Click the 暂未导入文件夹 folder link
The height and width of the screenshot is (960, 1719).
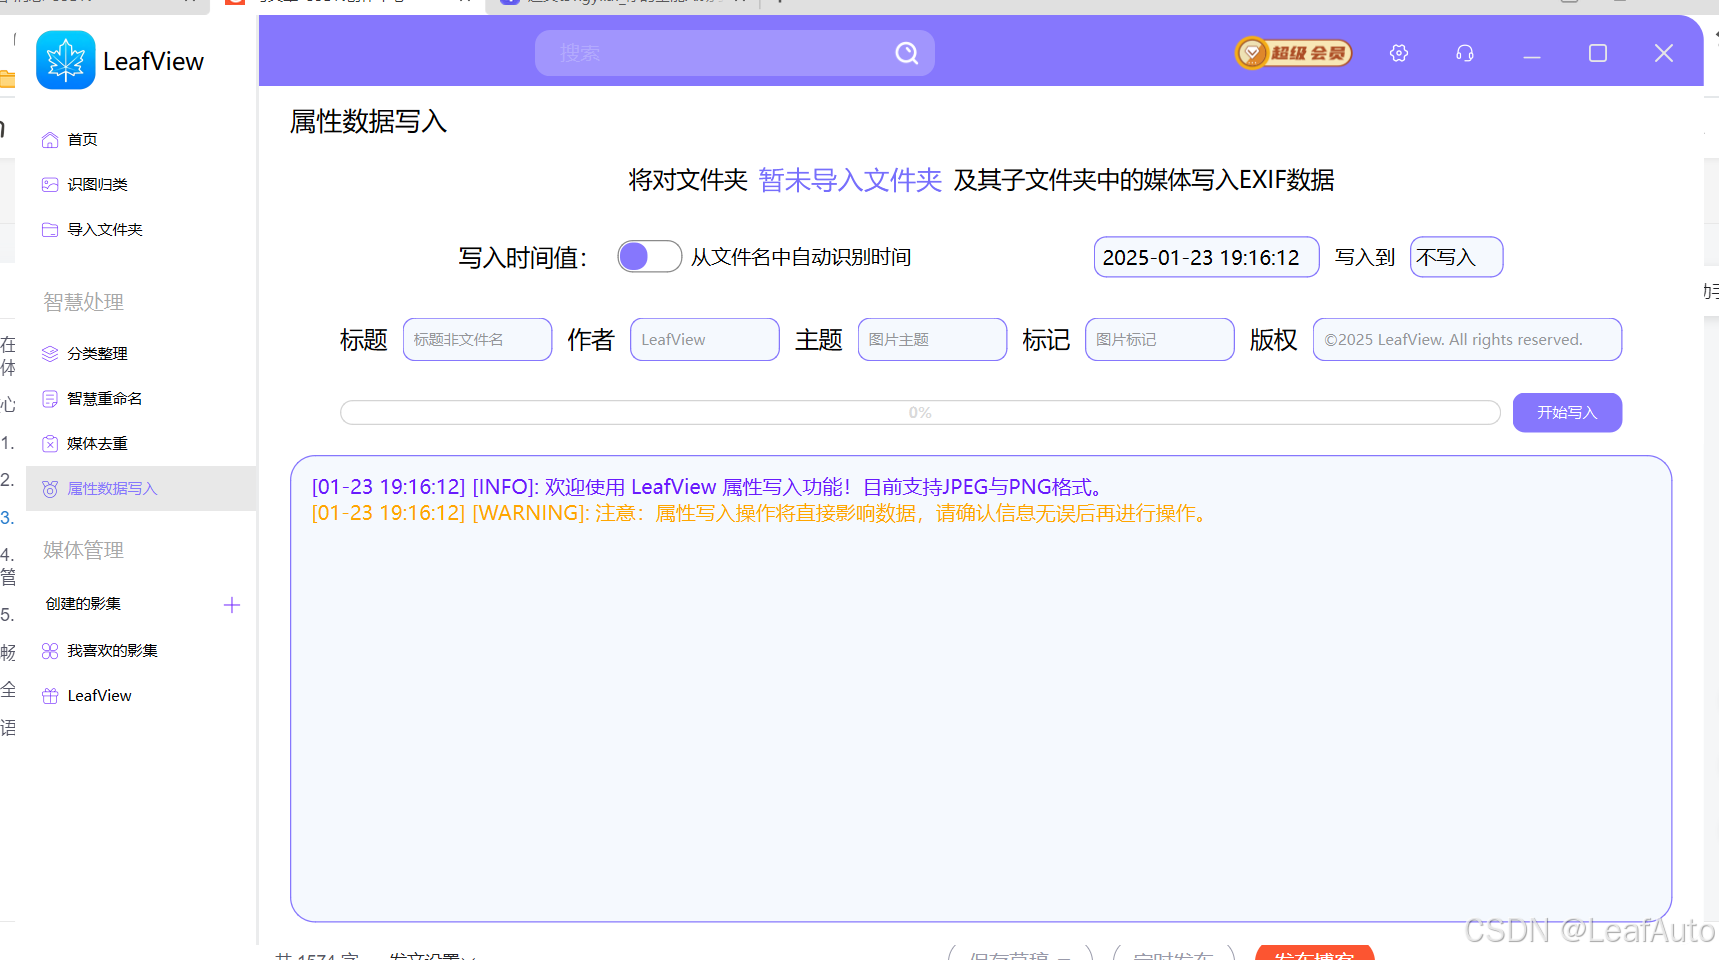(x=849, y=180)
